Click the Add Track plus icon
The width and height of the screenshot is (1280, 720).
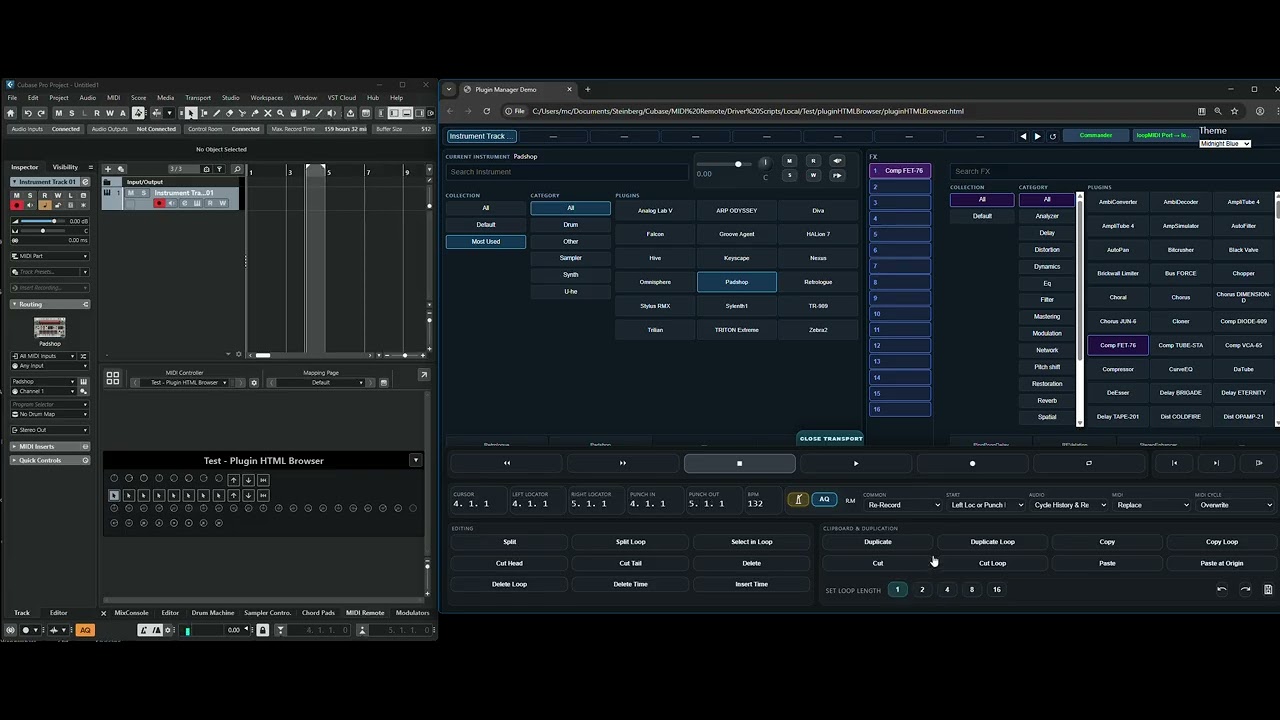(x=108, y=169)
